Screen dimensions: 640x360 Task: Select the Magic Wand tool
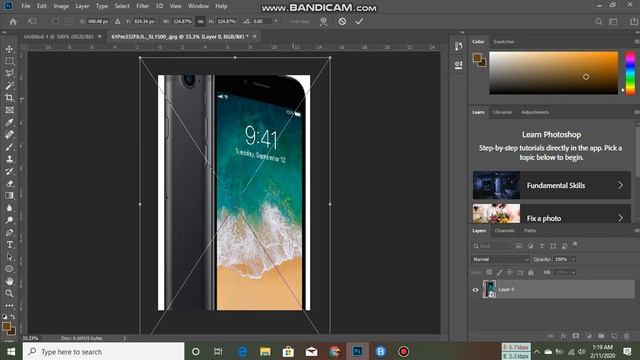point(9,86)
